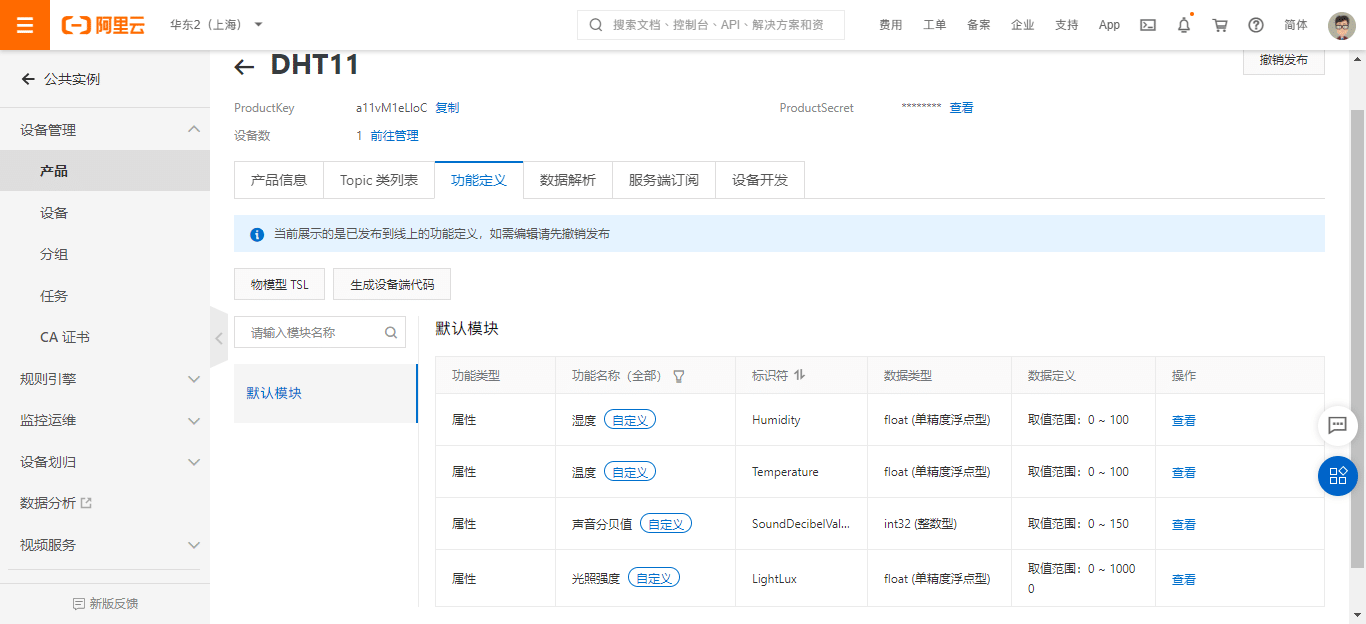Expand the 监控运维 sidebar section
The width and height of the screenshot is (1366, 624).
[194, 421]
